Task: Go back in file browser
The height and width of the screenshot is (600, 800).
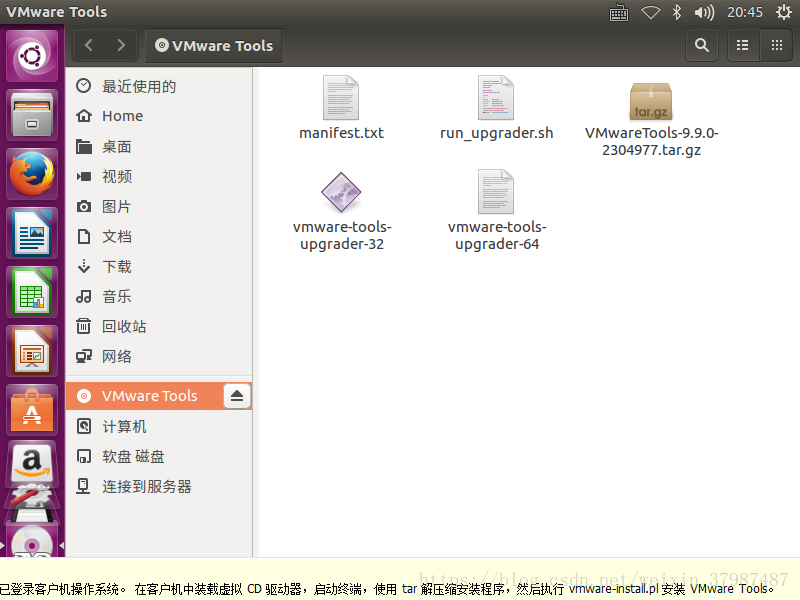Action: click(89, 45)
